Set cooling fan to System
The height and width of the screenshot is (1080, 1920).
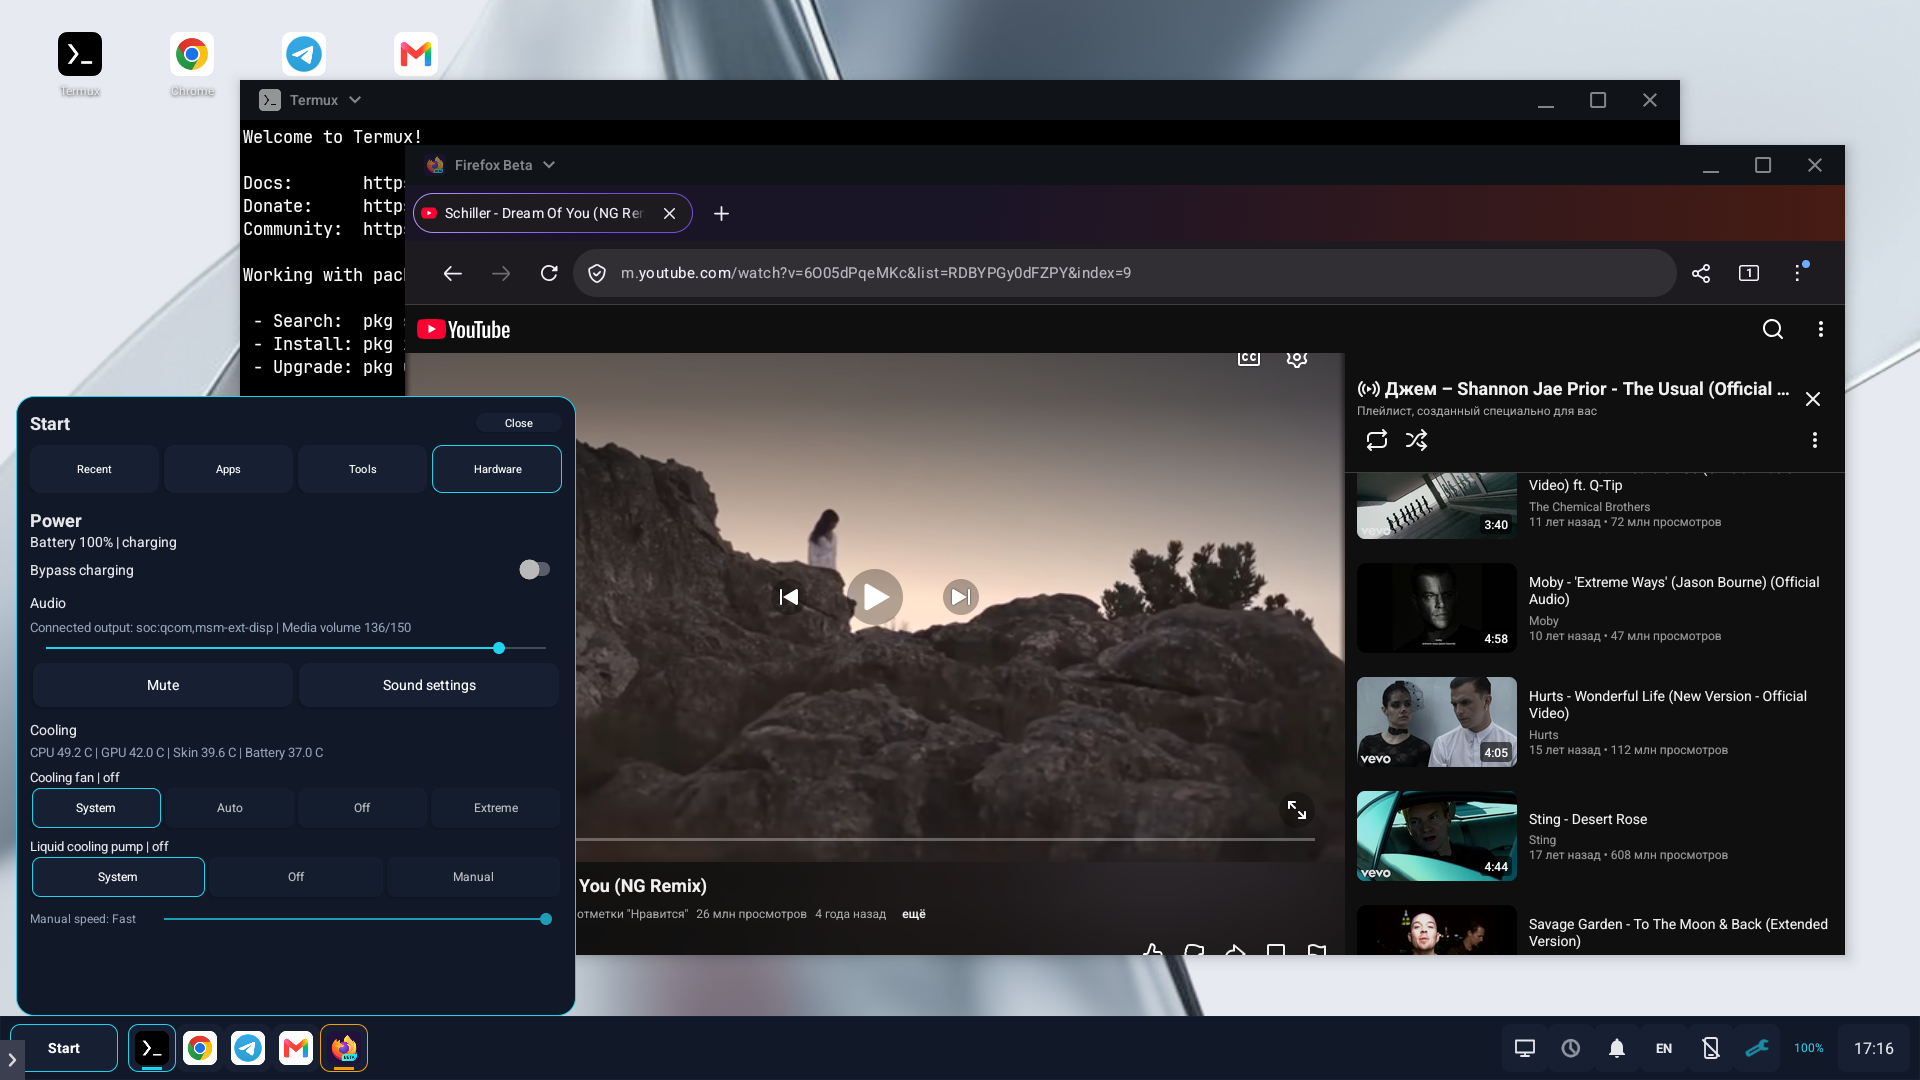96,808
